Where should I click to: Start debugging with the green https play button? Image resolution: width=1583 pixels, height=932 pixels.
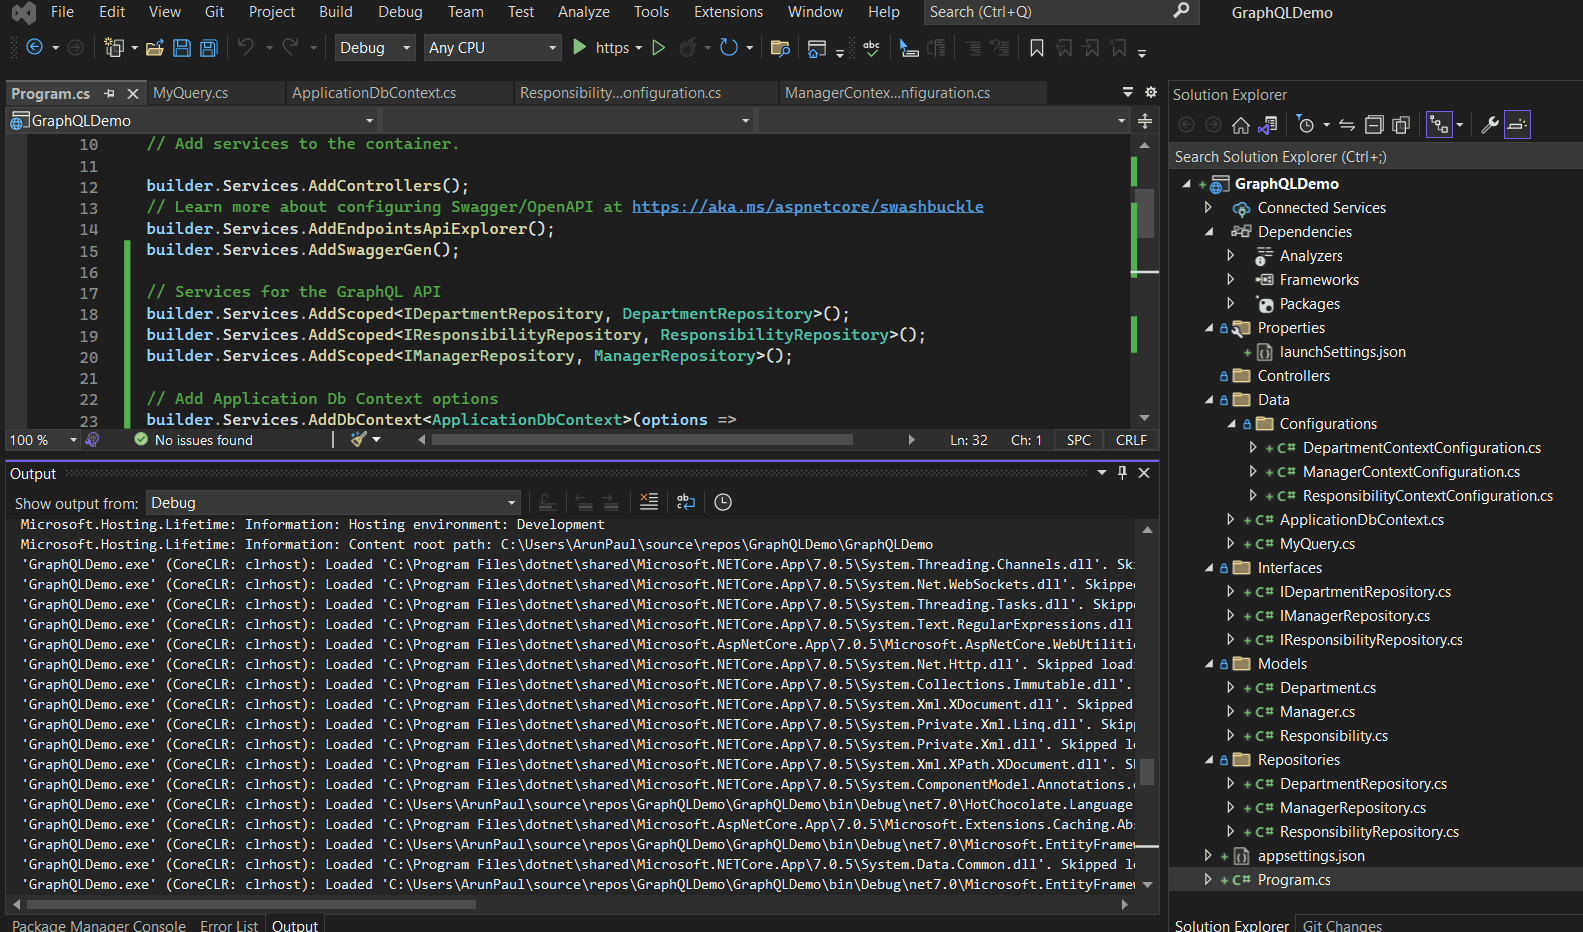579,47
